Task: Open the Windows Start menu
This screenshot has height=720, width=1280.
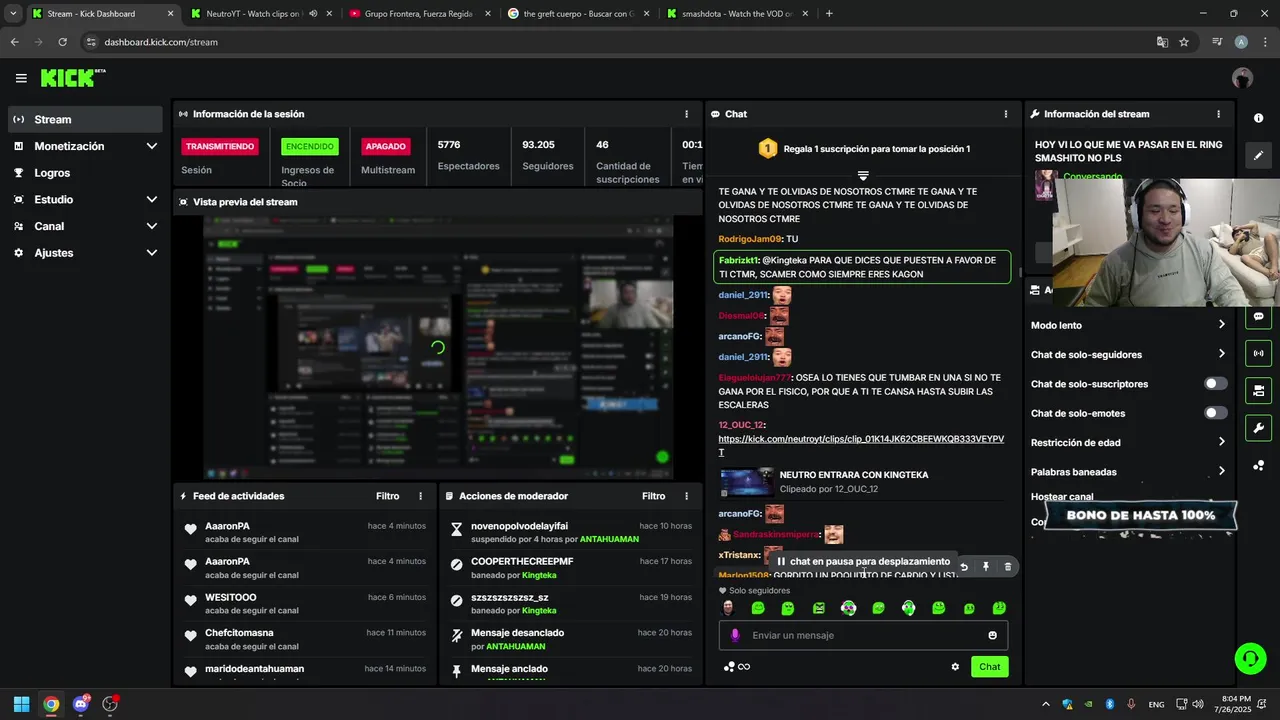Action: (21, 704)
